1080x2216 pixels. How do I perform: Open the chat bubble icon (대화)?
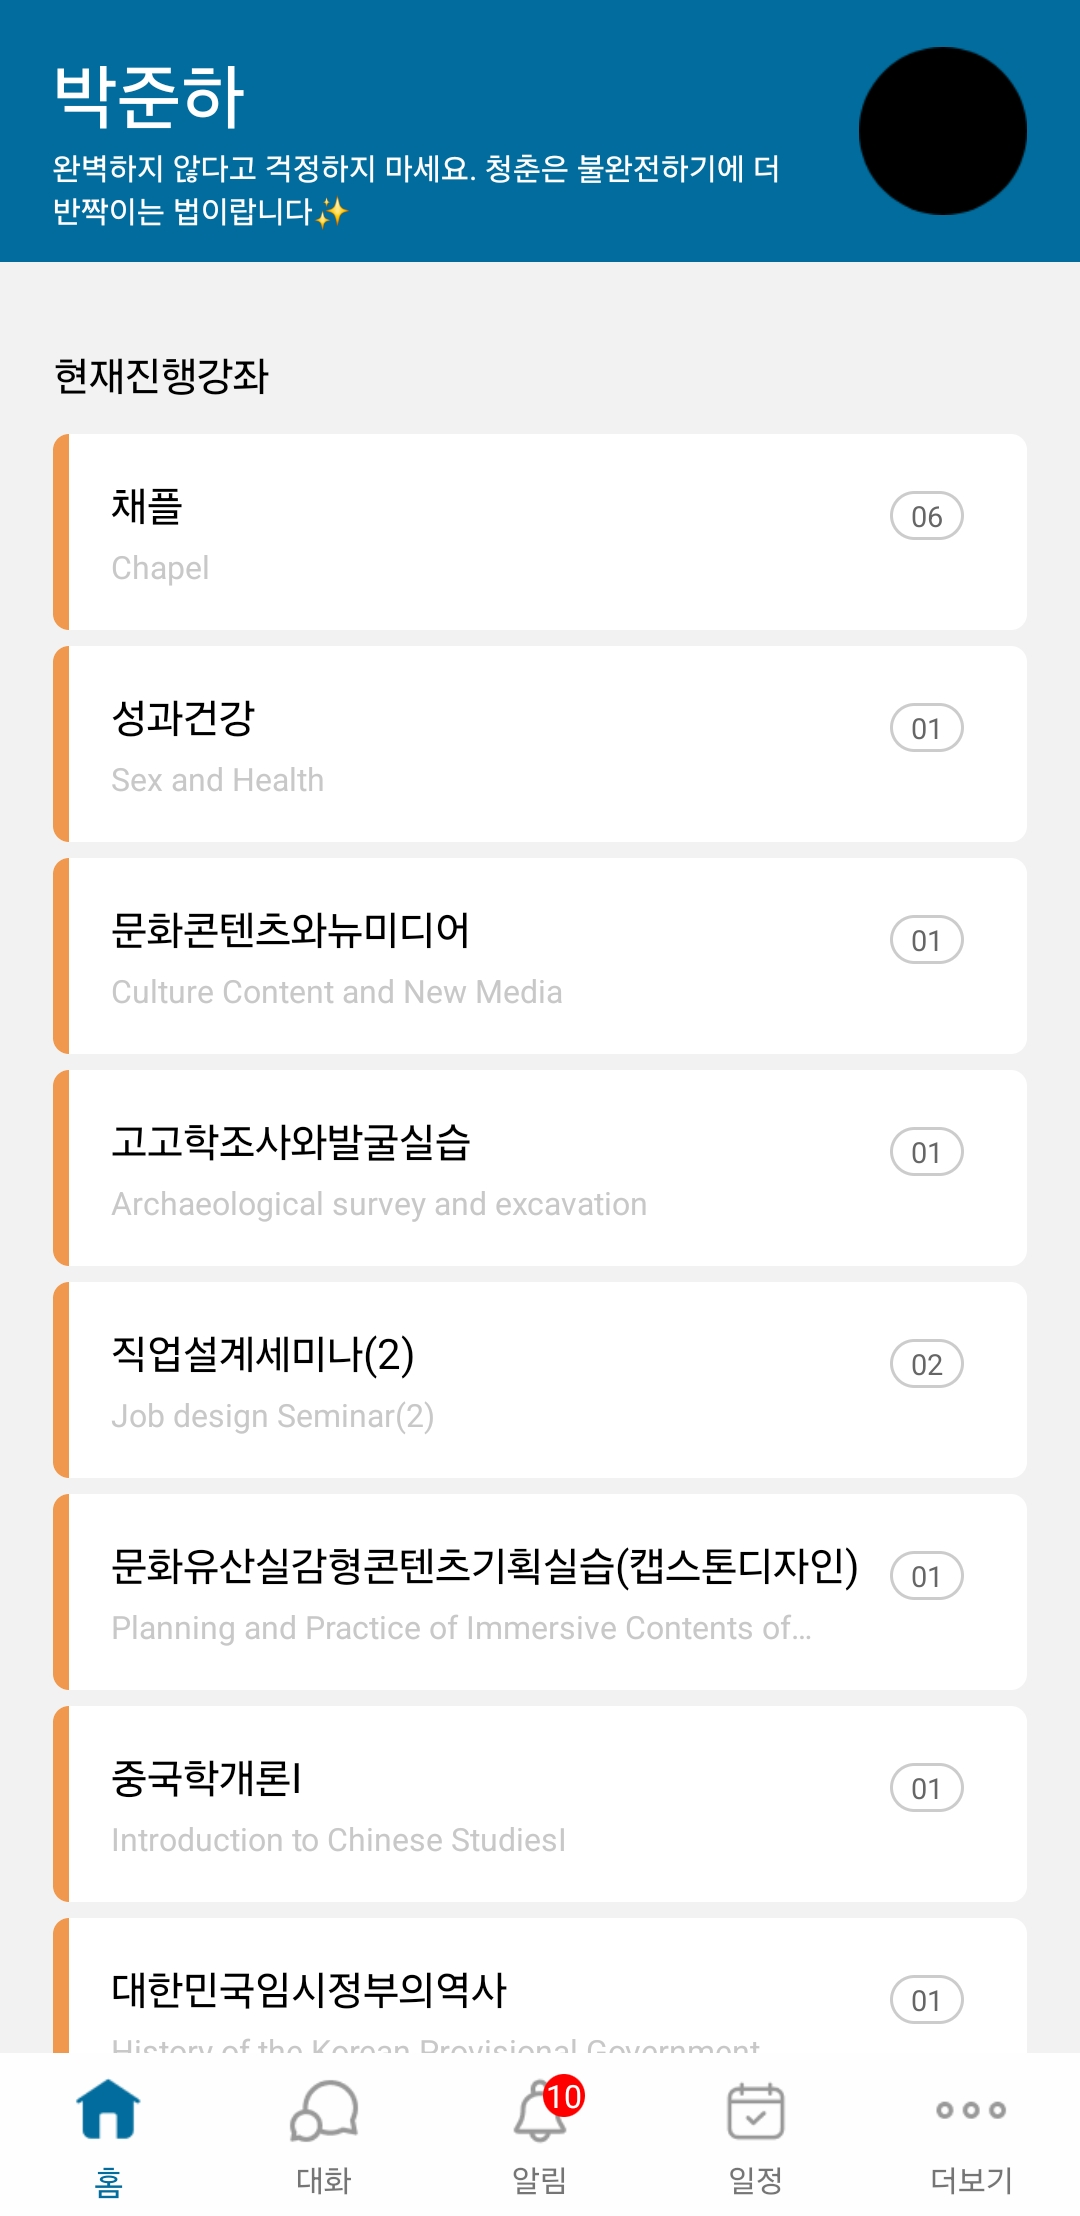click(324, 2111)
